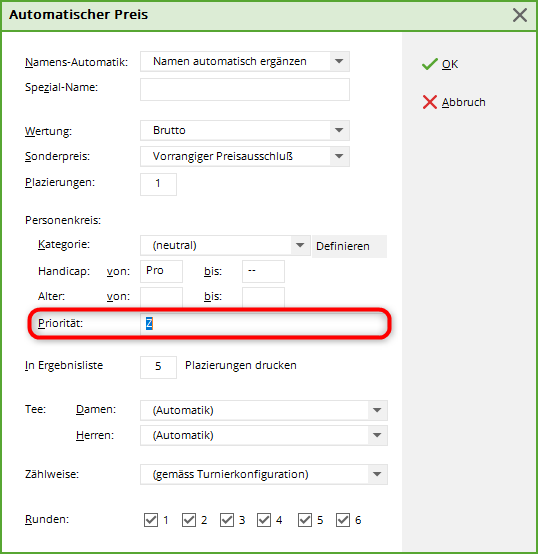Expand the Kategorie dropdown with (neutral)
Viewport: 538px width, 554px height.
point(300,245)
